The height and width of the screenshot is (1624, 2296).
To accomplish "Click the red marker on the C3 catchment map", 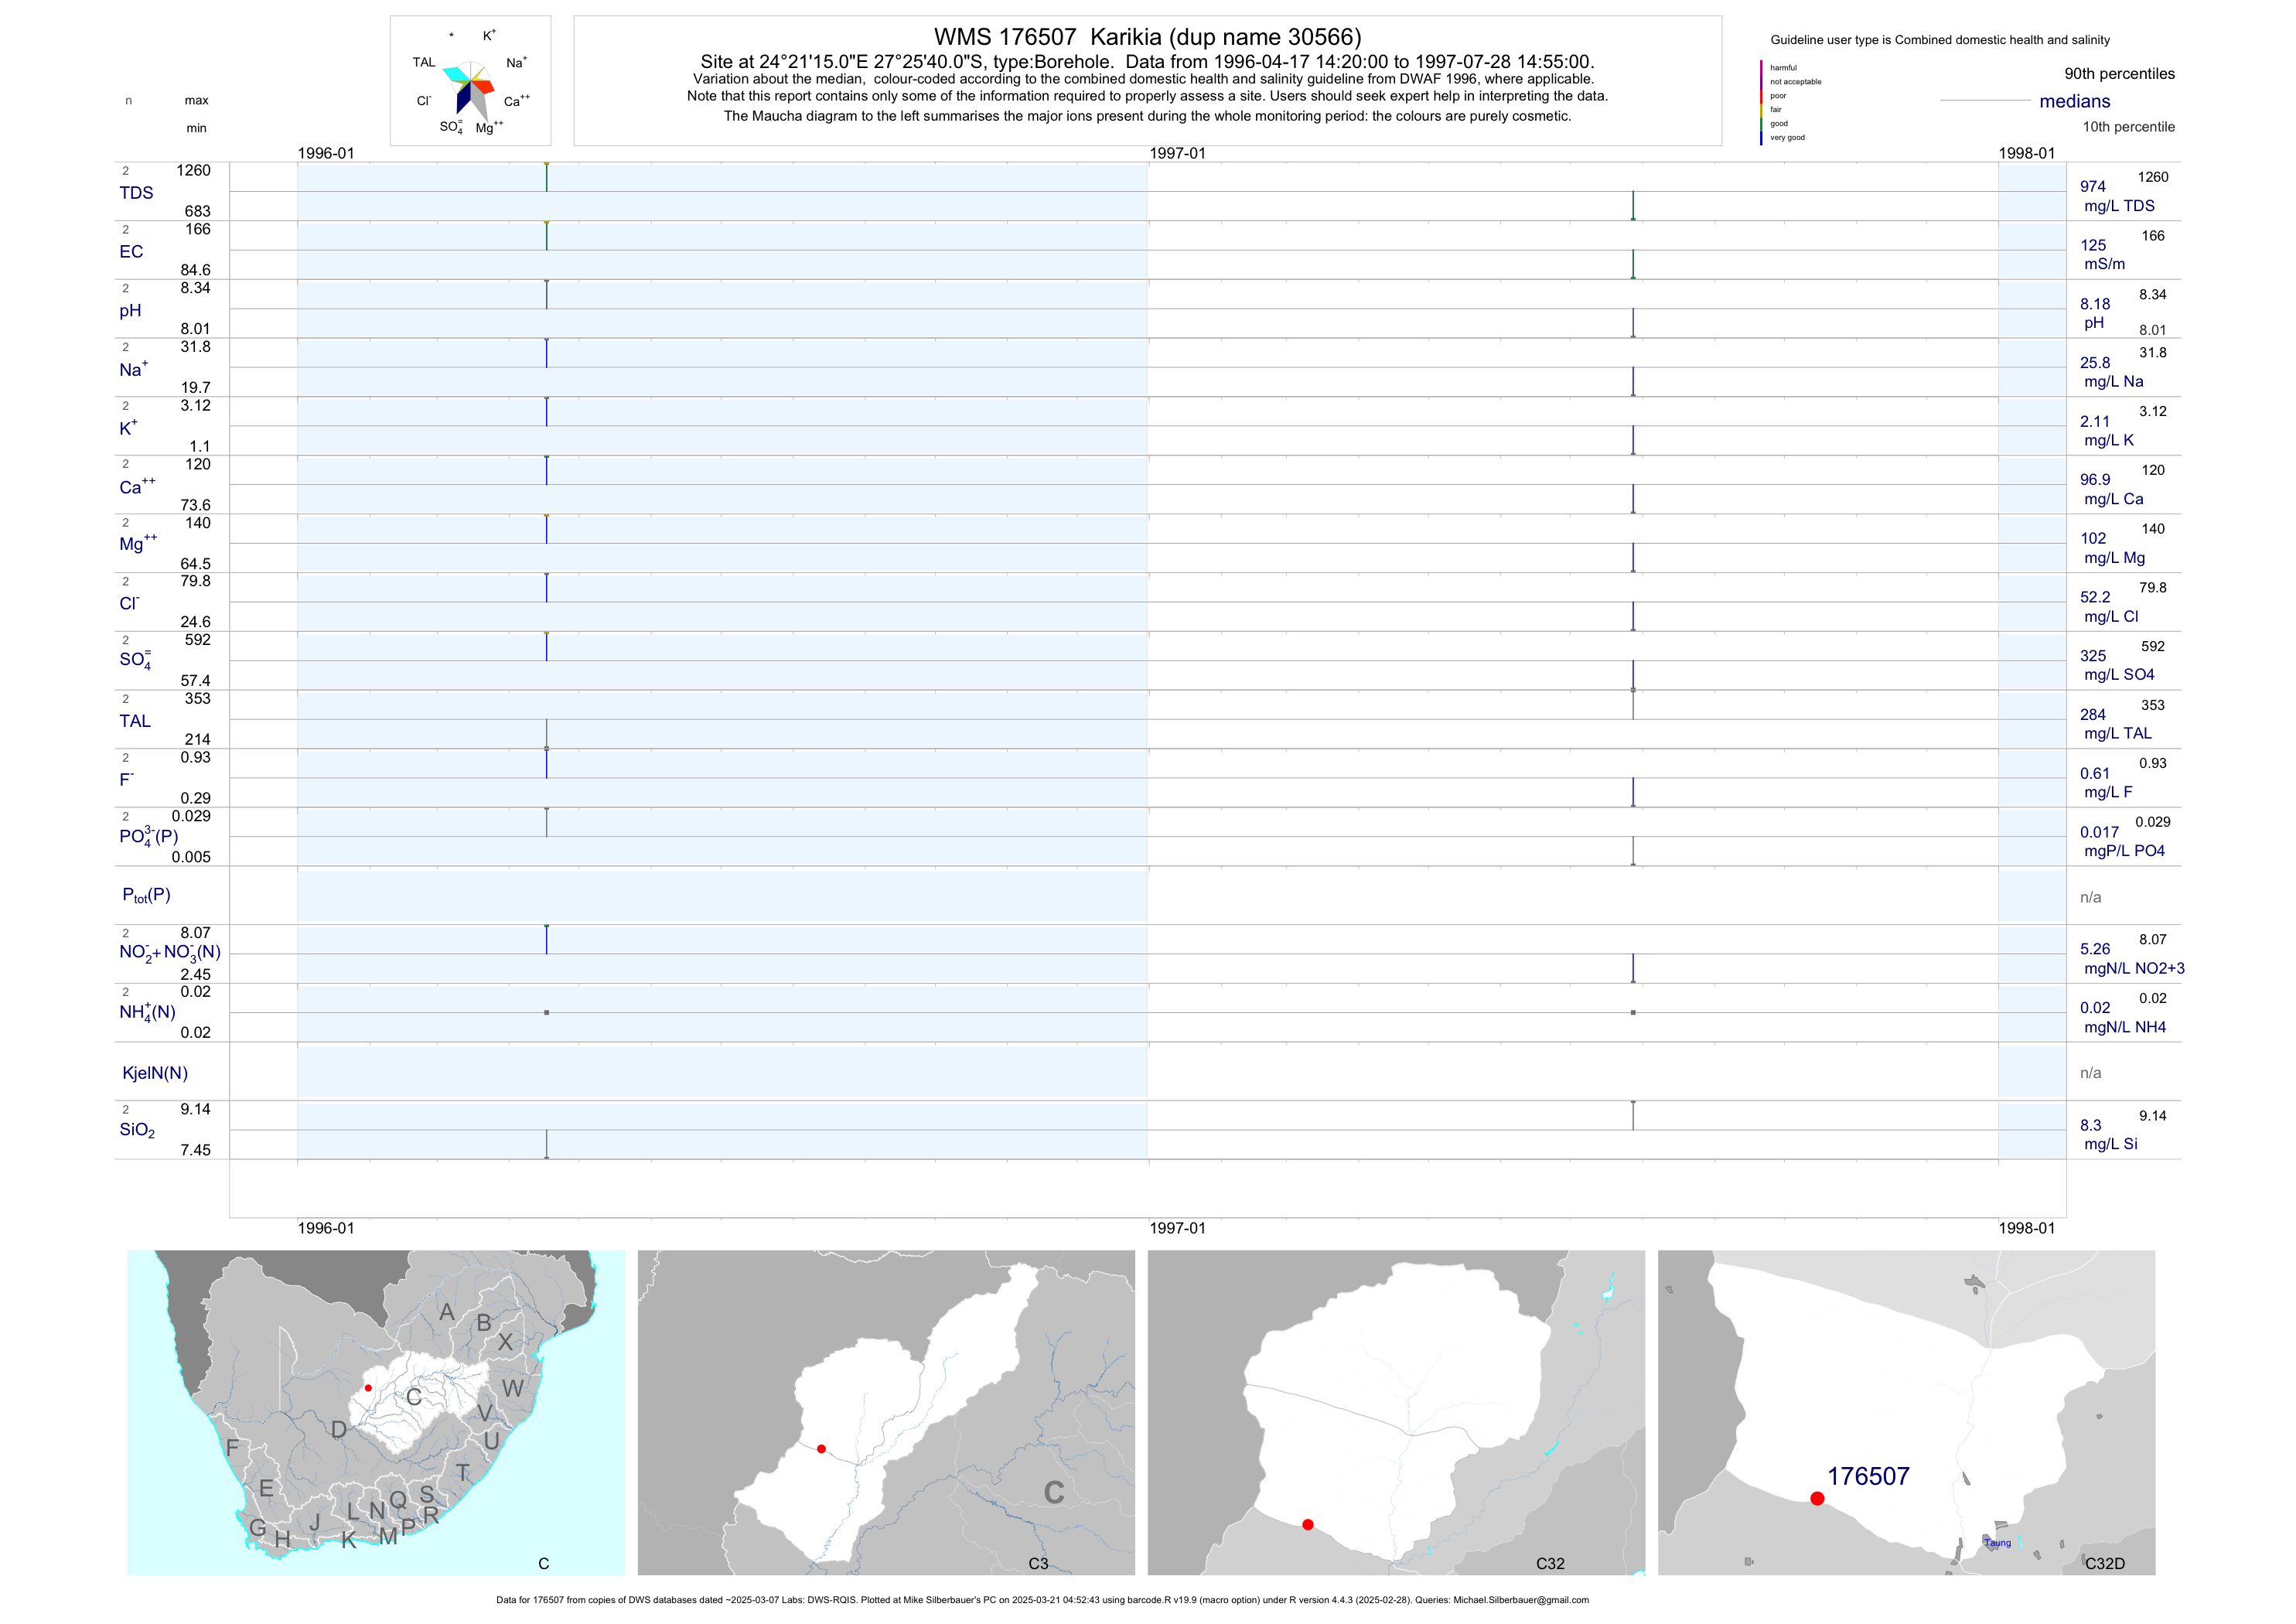I will [821, 1449].
